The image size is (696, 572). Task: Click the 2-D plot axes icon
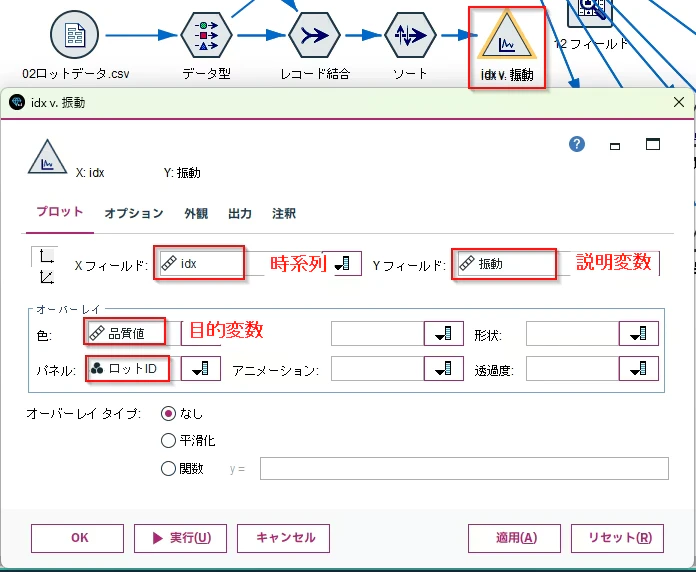tap(46, 256)
